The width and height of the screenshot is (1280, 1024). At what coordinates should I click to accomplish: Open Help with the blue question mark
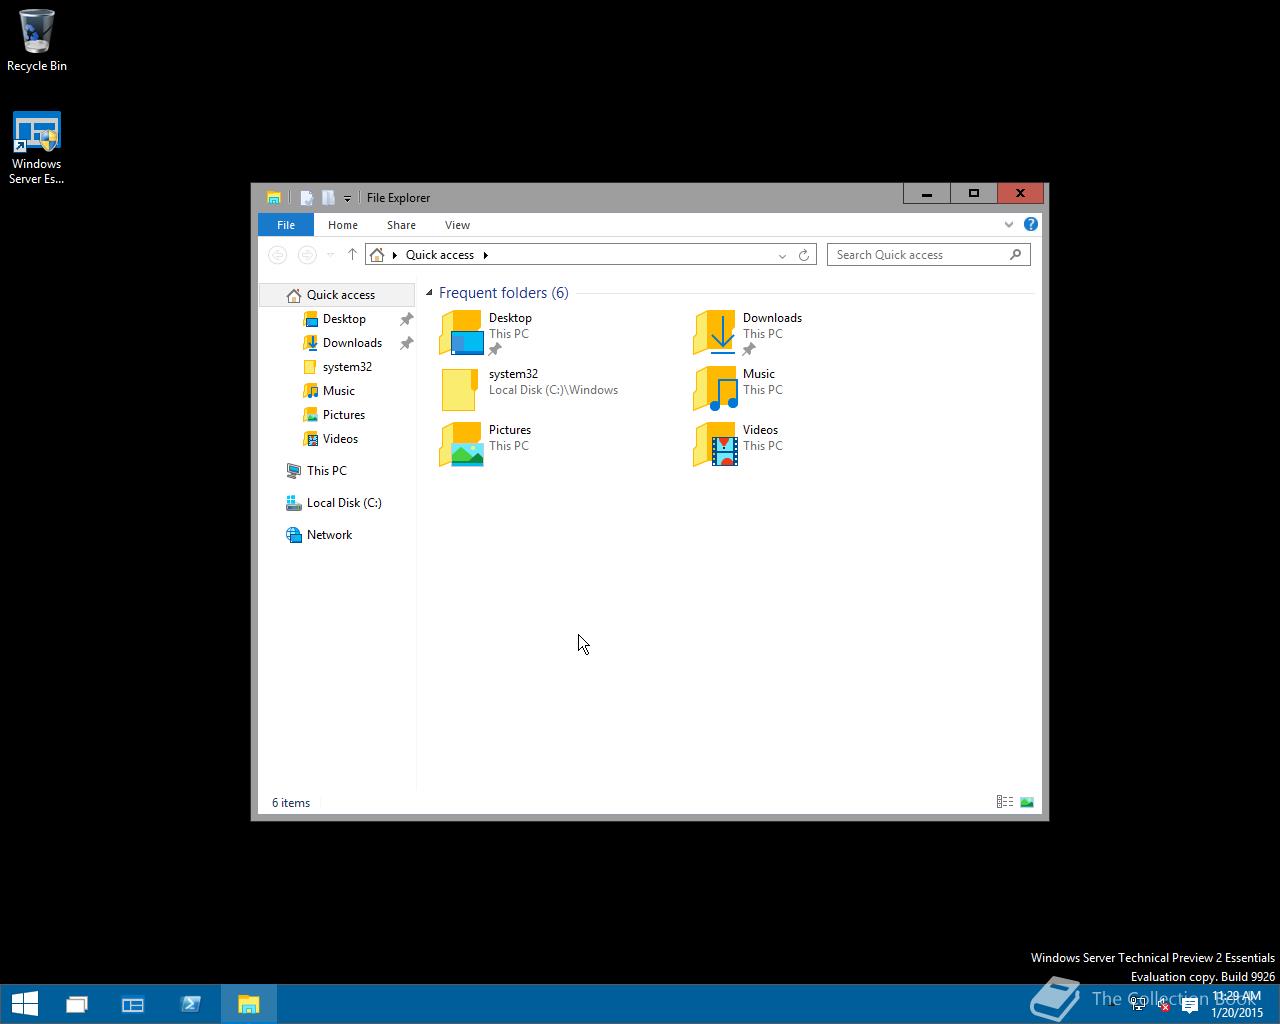click(1031, 225)
